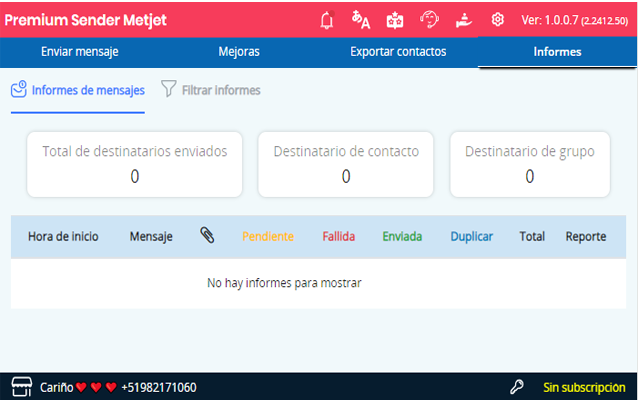Viewport: 640px width, 400px height.
Task: Click the message reports envelope icon
Action: pyautogui.click(x=19, y=89)
